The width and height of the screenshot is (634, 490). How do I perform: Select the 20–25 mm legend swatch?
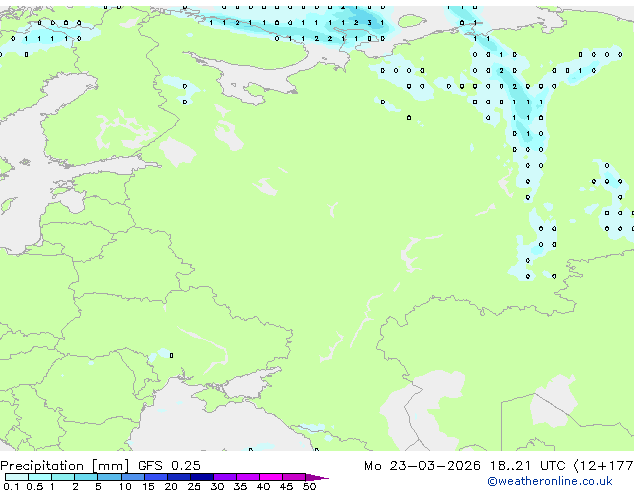[x=179, y=477]
